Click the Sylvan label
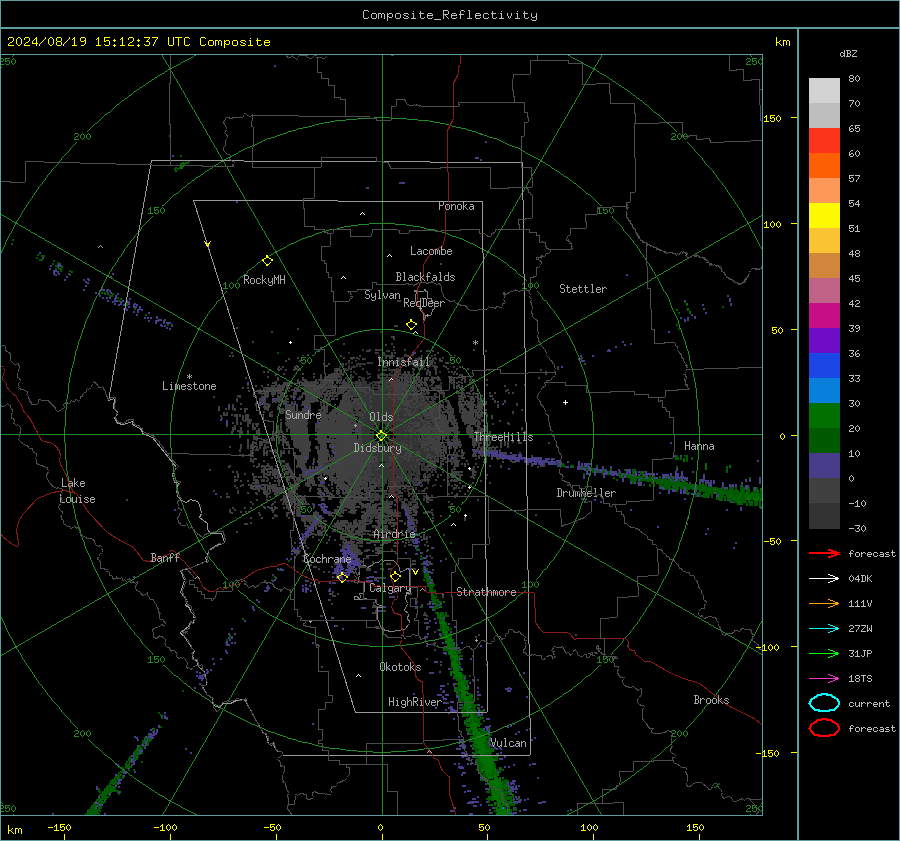The image size is (900, 841). pos(382,295)
